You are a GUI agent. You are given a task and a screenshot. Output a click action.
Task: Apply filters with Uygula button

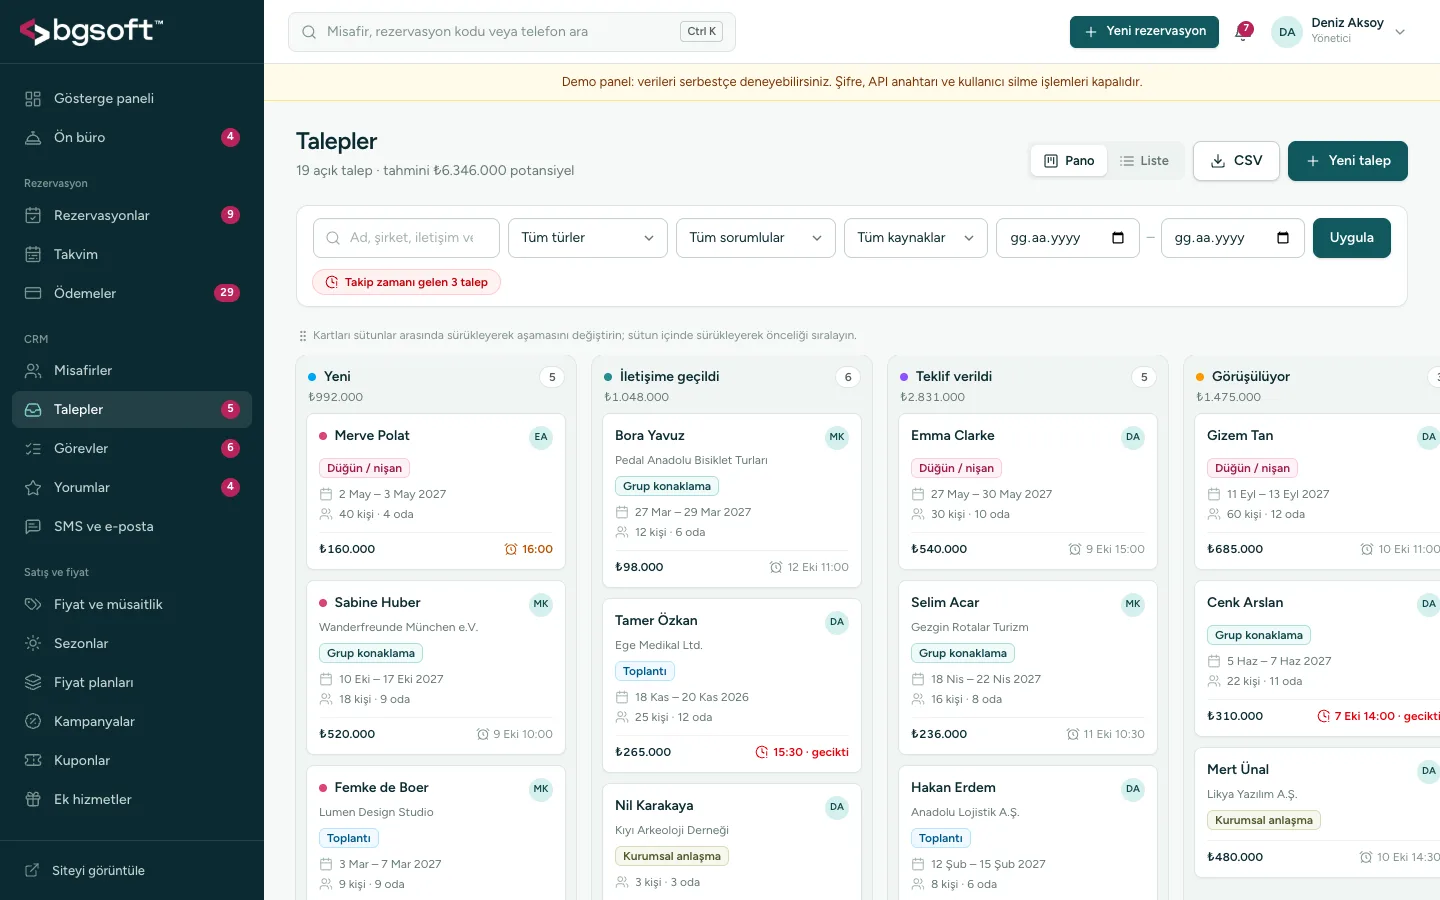point(1352,238)
